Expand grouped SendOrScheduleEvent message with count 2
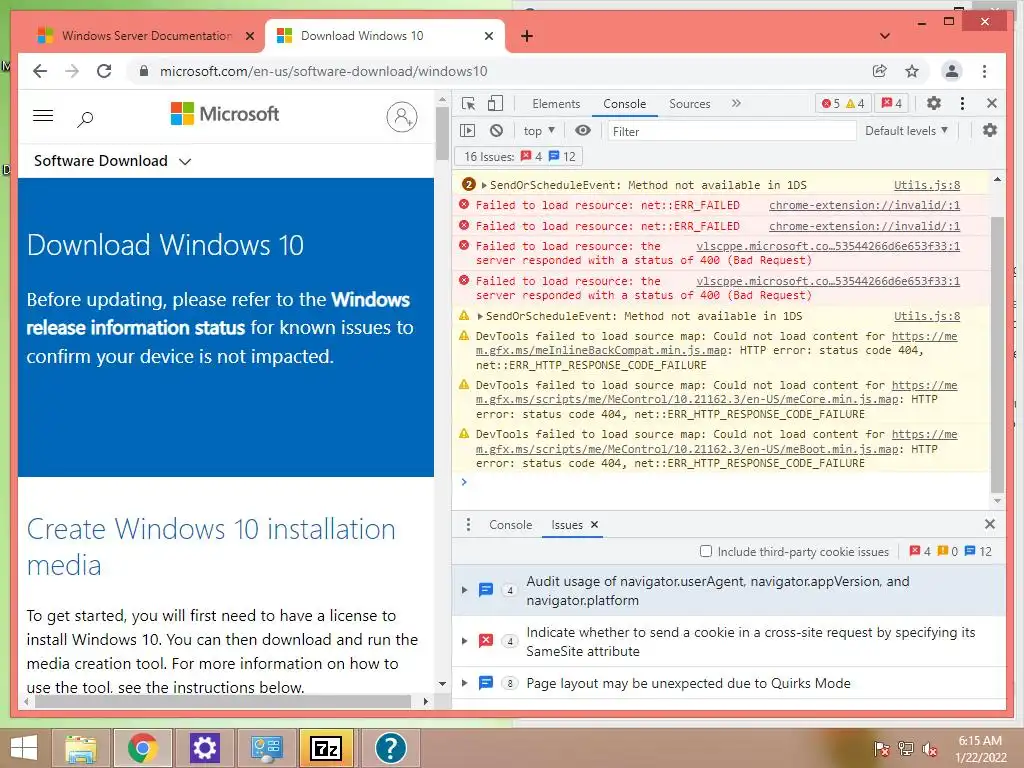This screenshot has height=768, width=1024. pos(484,185)
